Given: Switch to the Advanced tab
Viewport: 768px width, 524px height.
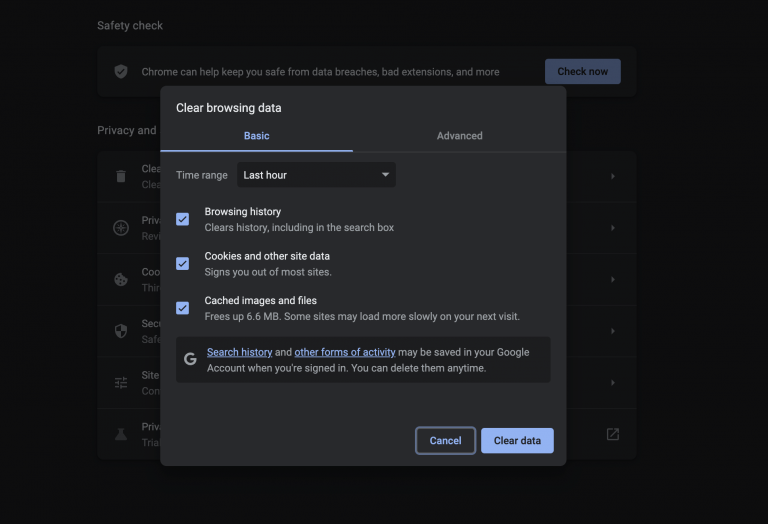Looking at the screenshot, I should pos(459,136).
